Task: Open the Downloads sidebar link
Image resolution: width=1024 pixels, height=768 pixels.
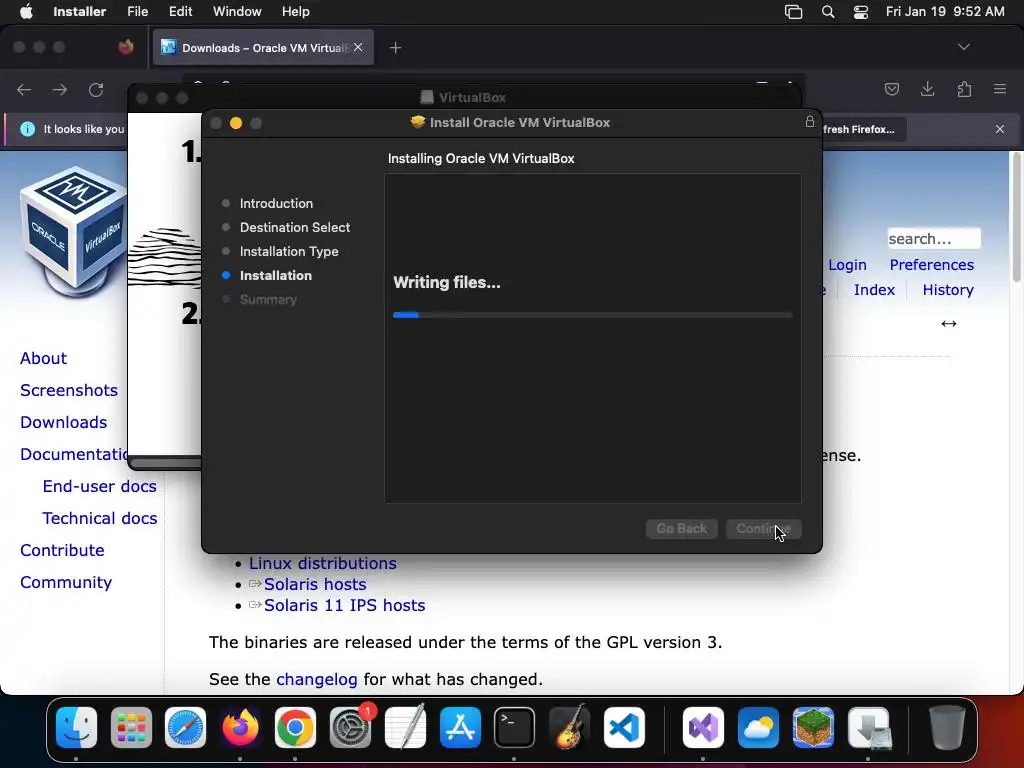Action: pyautogui.click(x=63, y=422)
